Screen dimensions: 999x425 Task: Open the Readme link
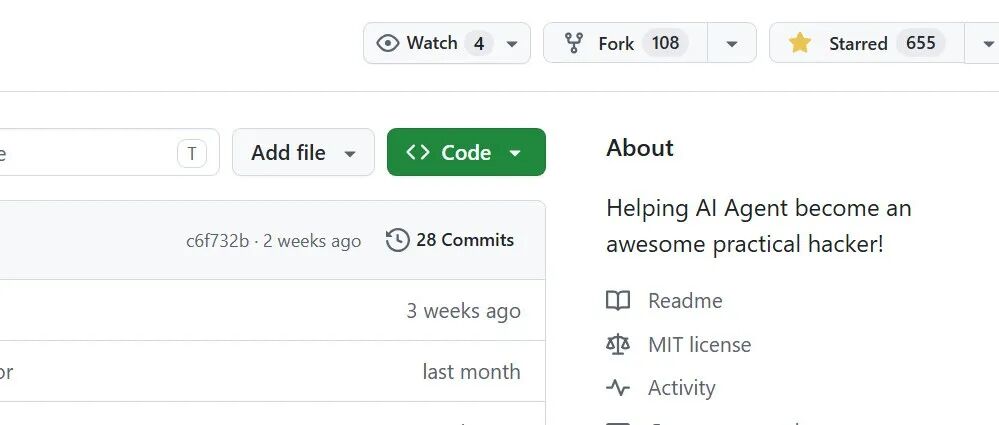pyautogui.click(x=685, y=301)
